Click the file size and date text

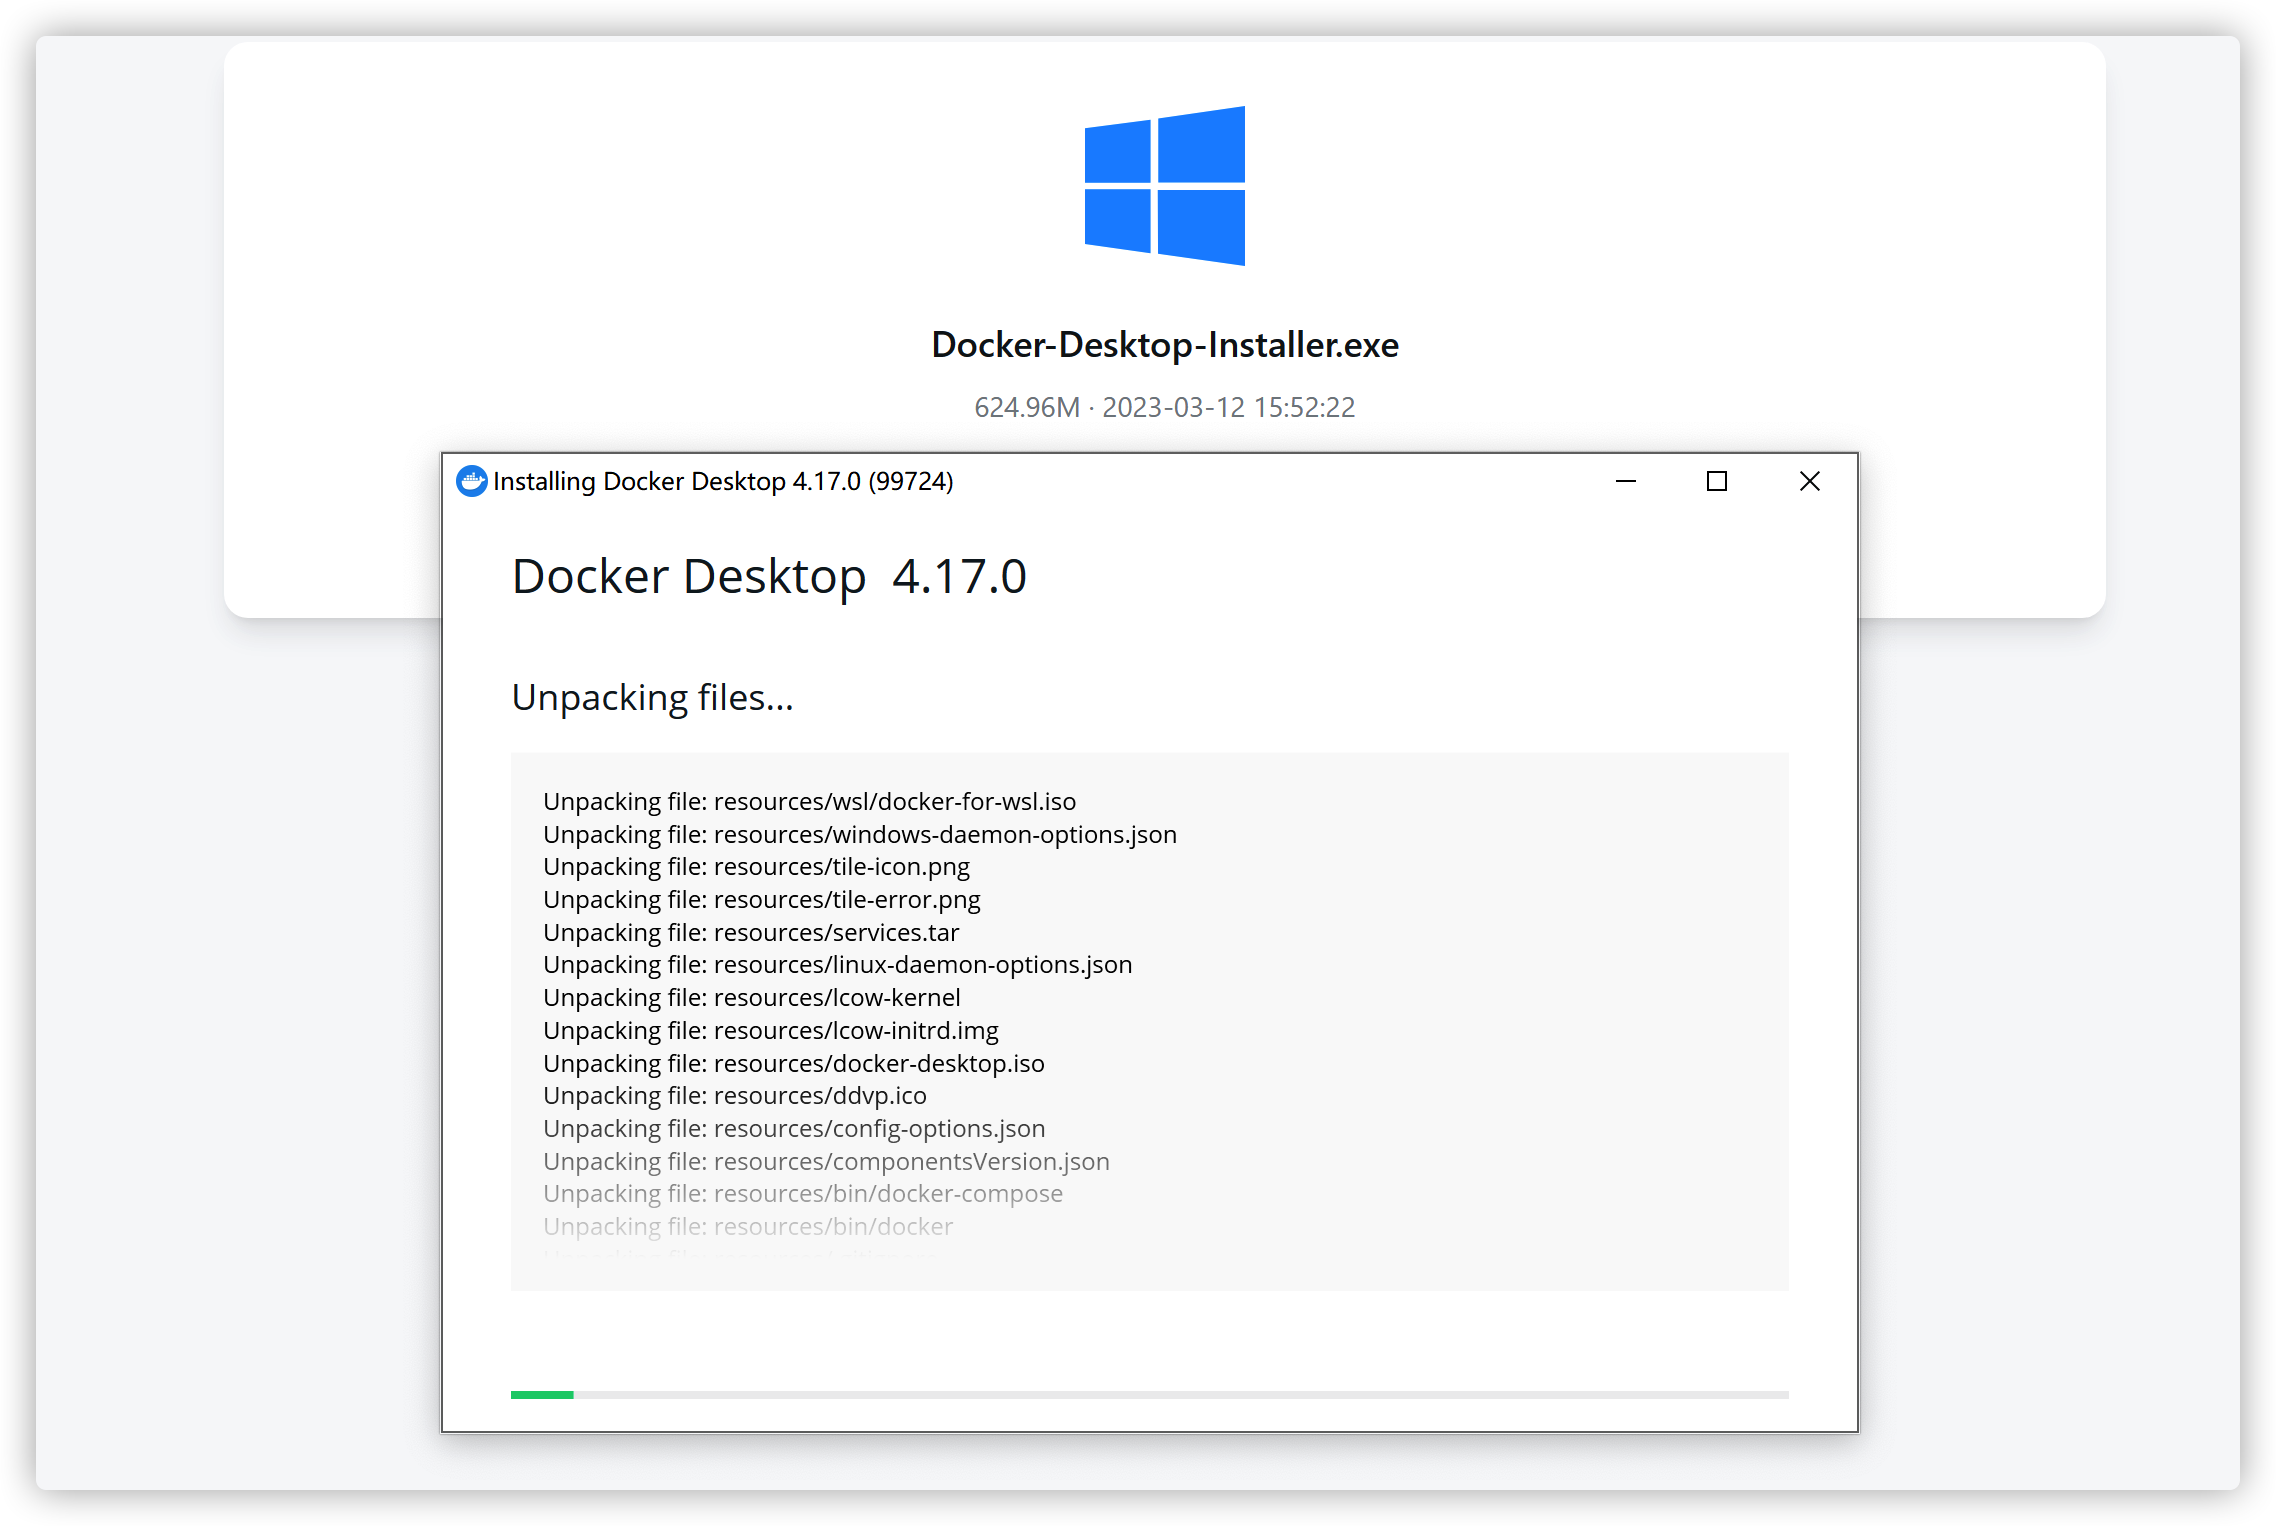tap(1165, 408)
